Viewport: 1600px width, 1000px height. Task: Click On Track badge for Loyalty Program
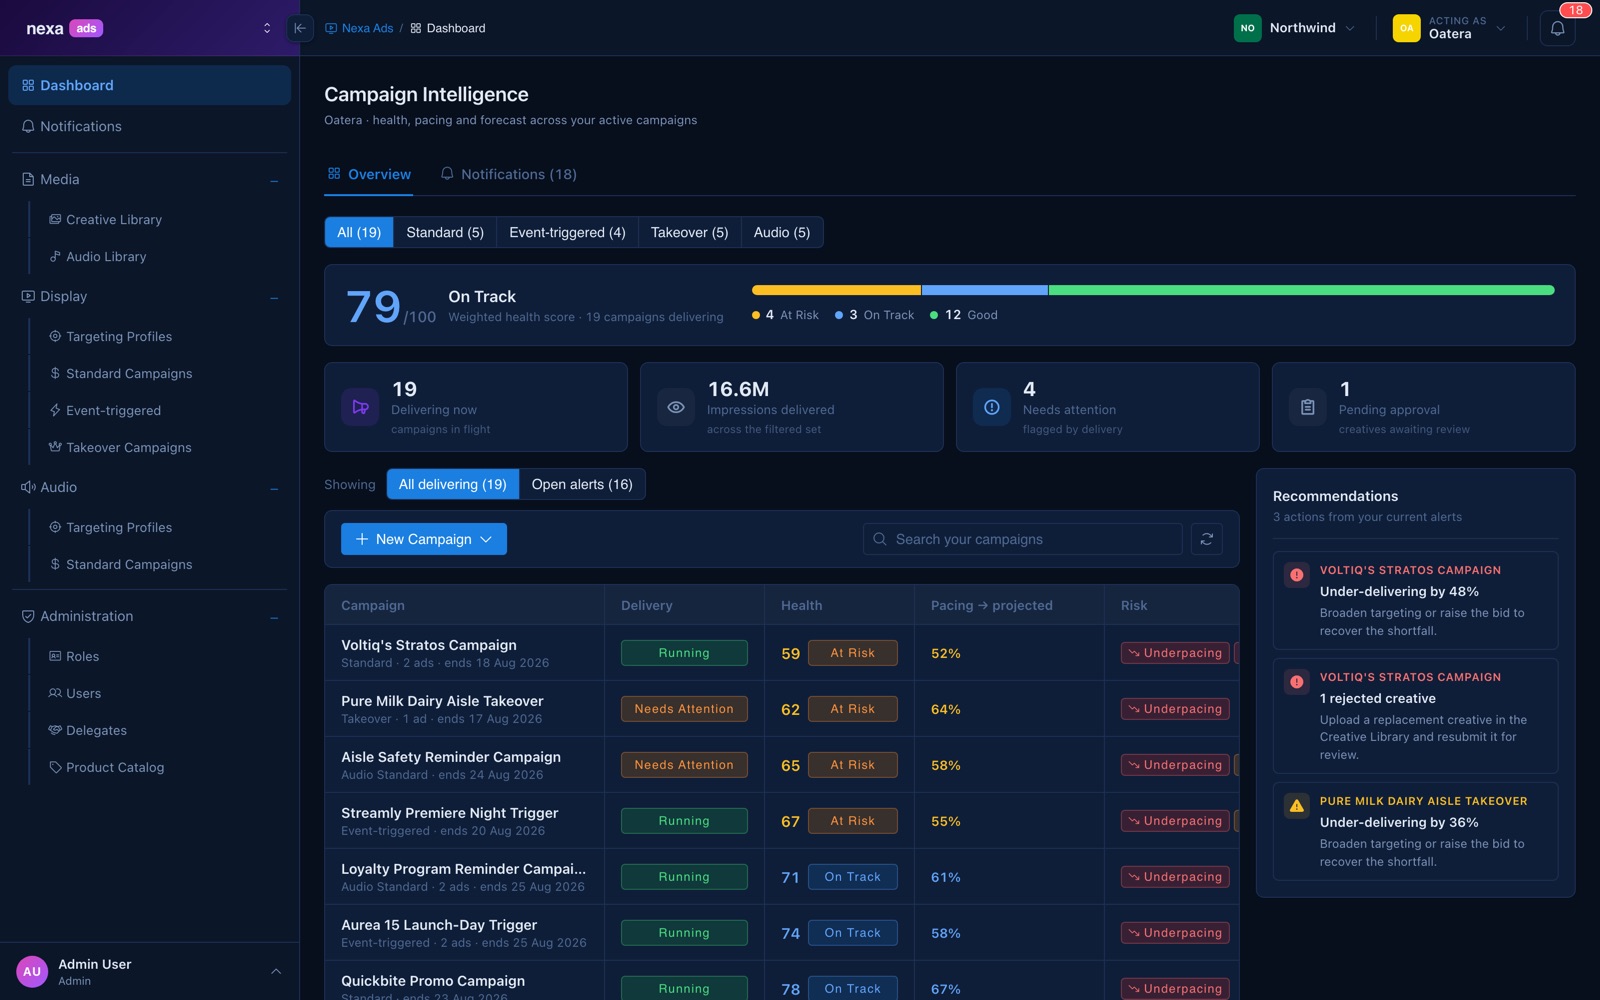853,877
